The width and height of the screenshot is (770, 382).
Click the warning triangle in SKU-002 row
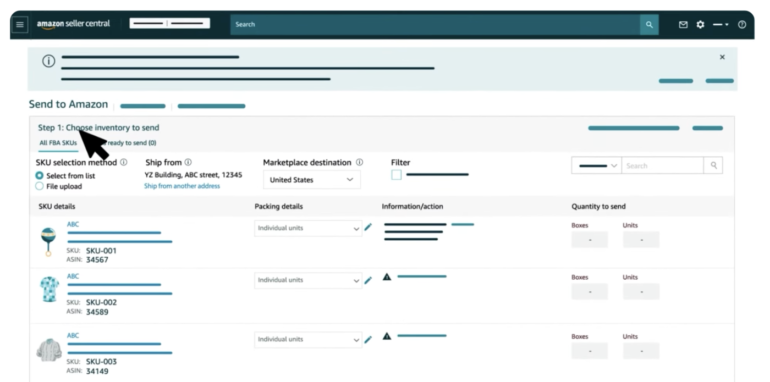tap(387, 277)
